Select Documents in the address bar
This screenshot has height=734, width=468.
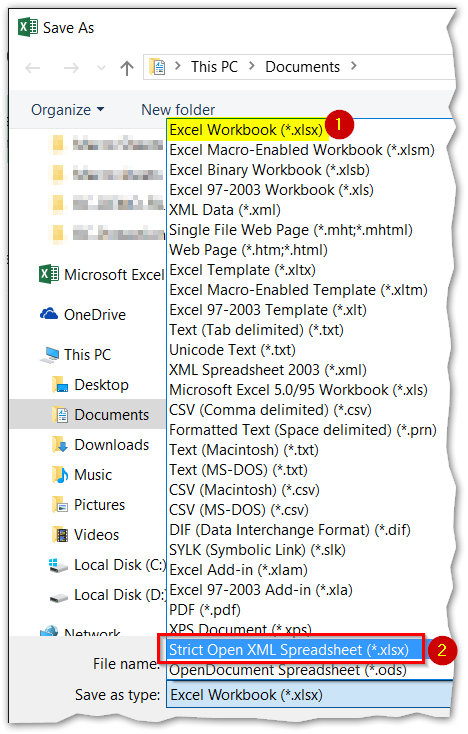click(302, 66)
